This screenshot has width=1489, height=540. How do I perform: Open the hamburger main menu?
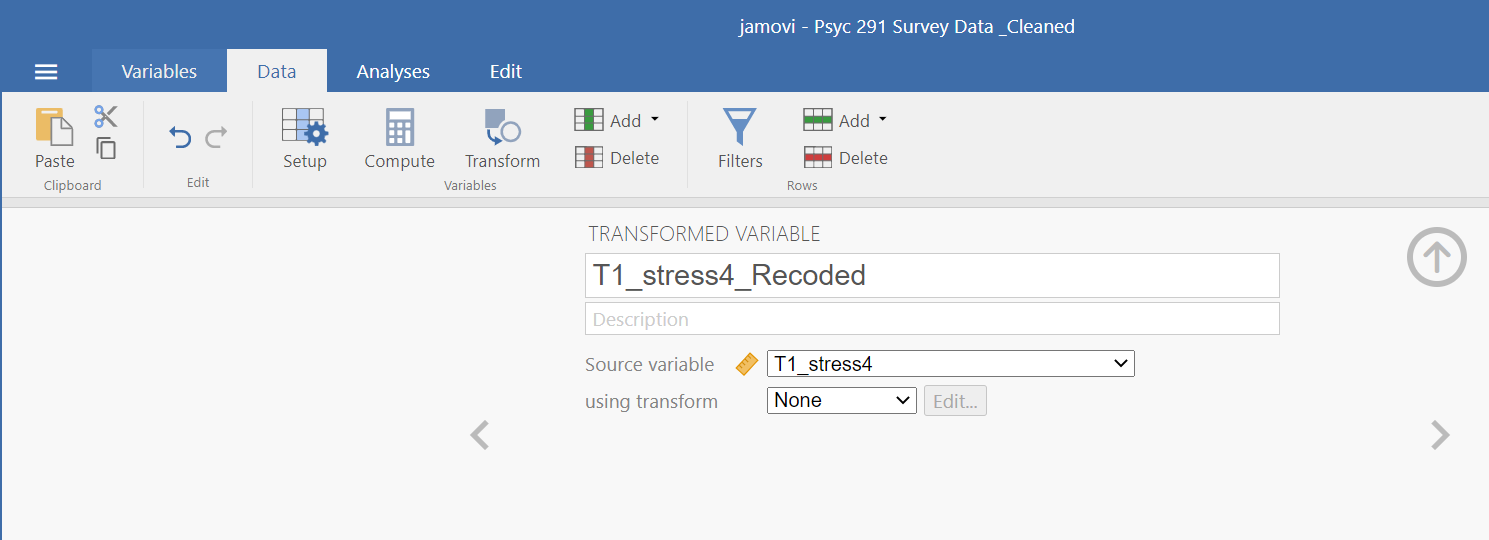pyautogui.click(x=46, y=72)
